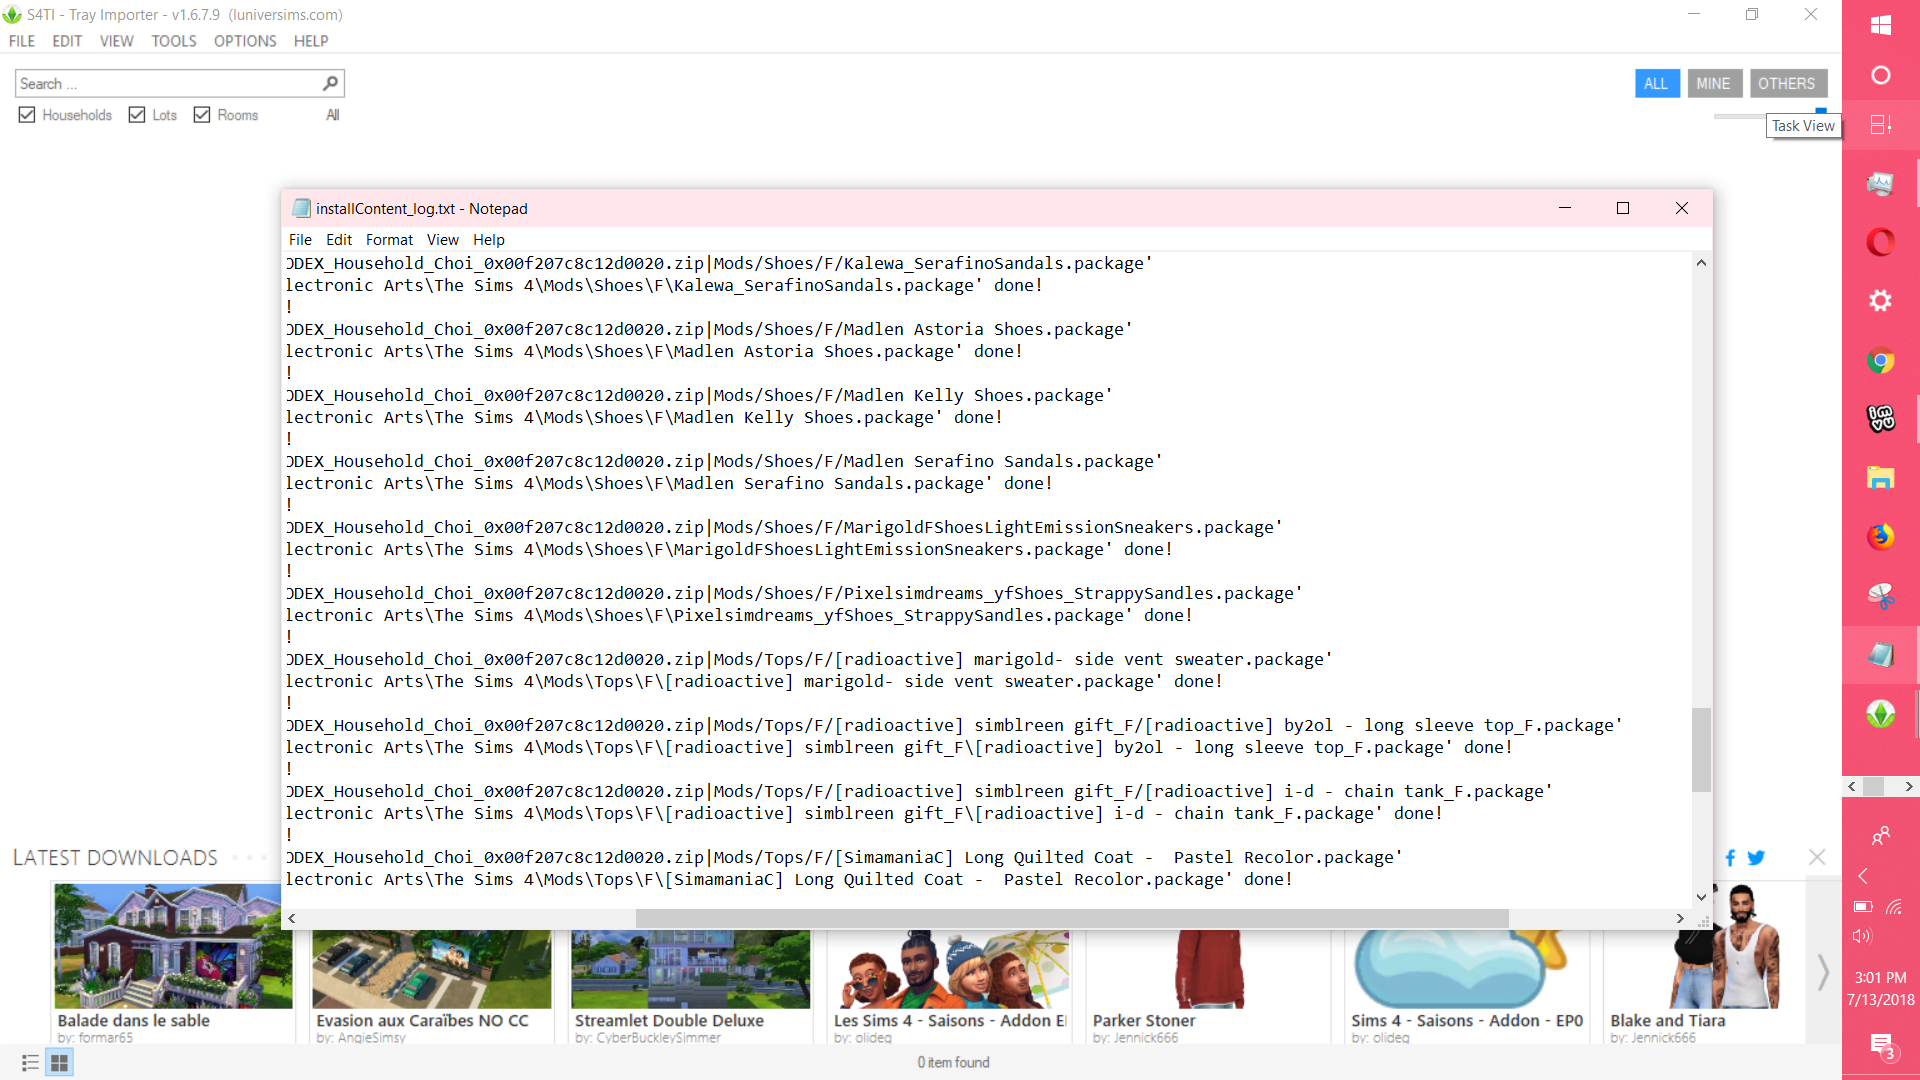This screenshot has height=1080, width=1920.
Task: Close the Latest Downloads panel
Action: [x=1817, y=857]
